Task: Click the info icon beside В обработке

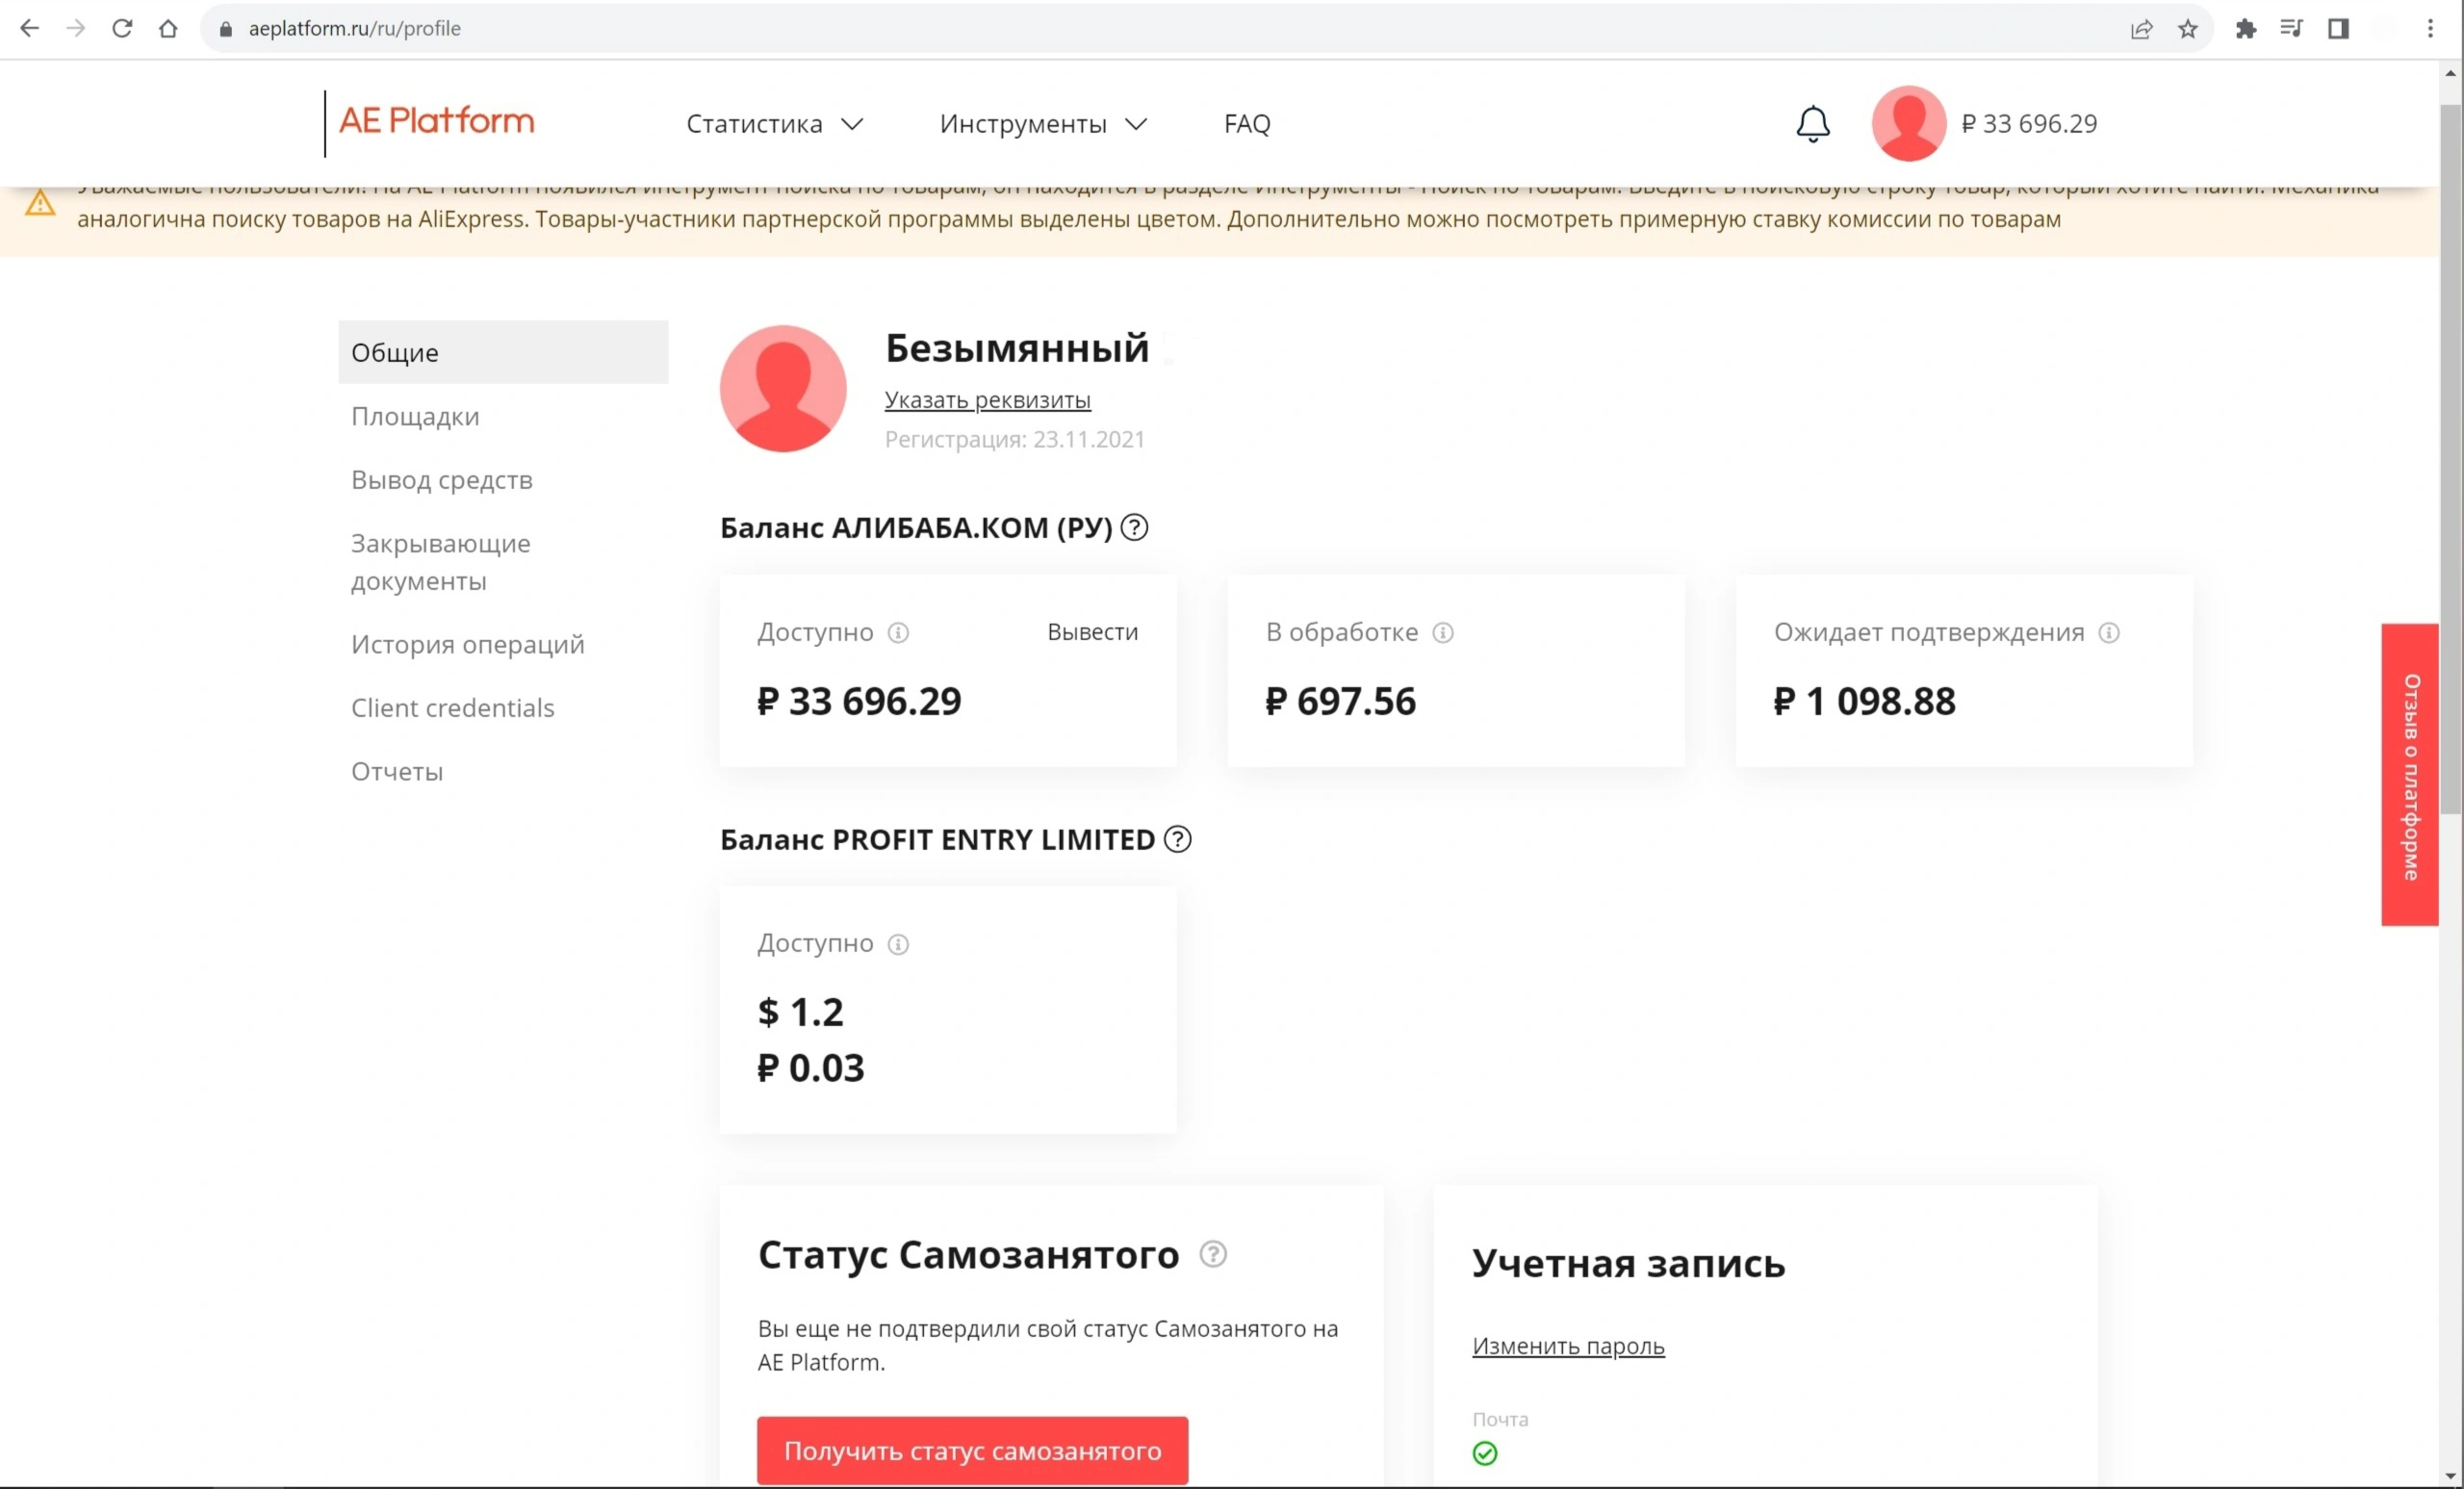Action: tap(1443, 633)
